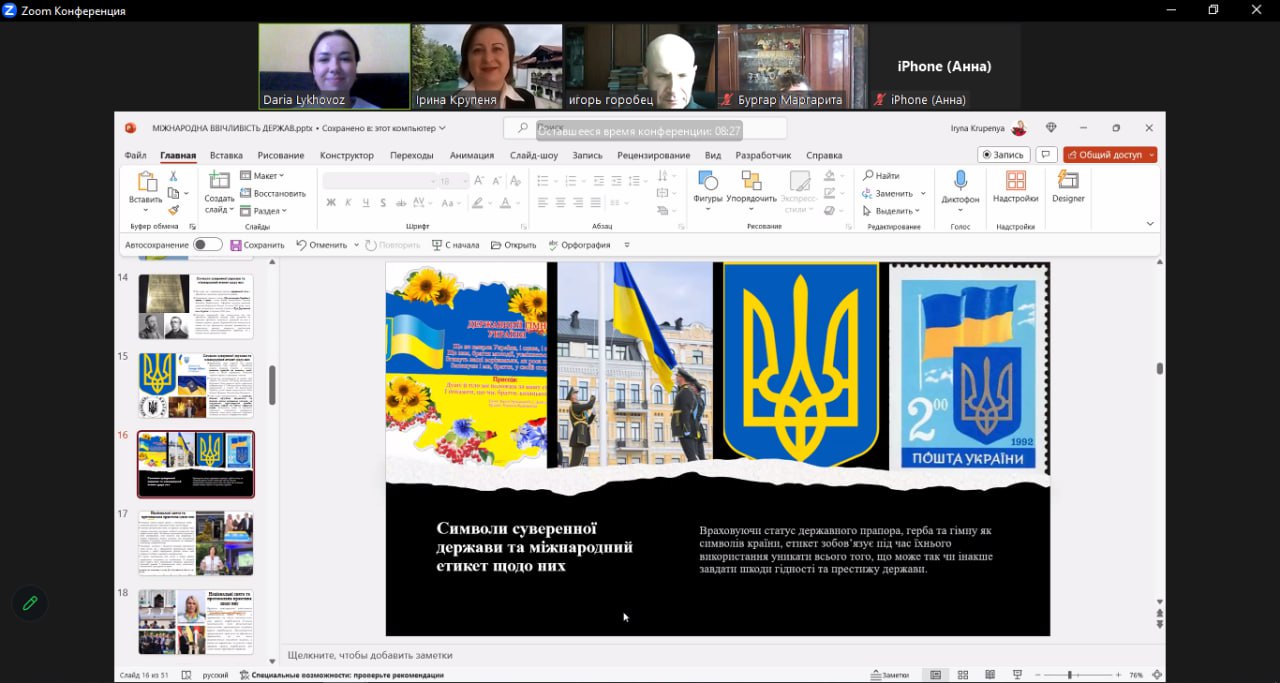The image size is (1280, 683).
Task: Click Undo (Отменить) in quick access
Action: click(x=321, y=245)
